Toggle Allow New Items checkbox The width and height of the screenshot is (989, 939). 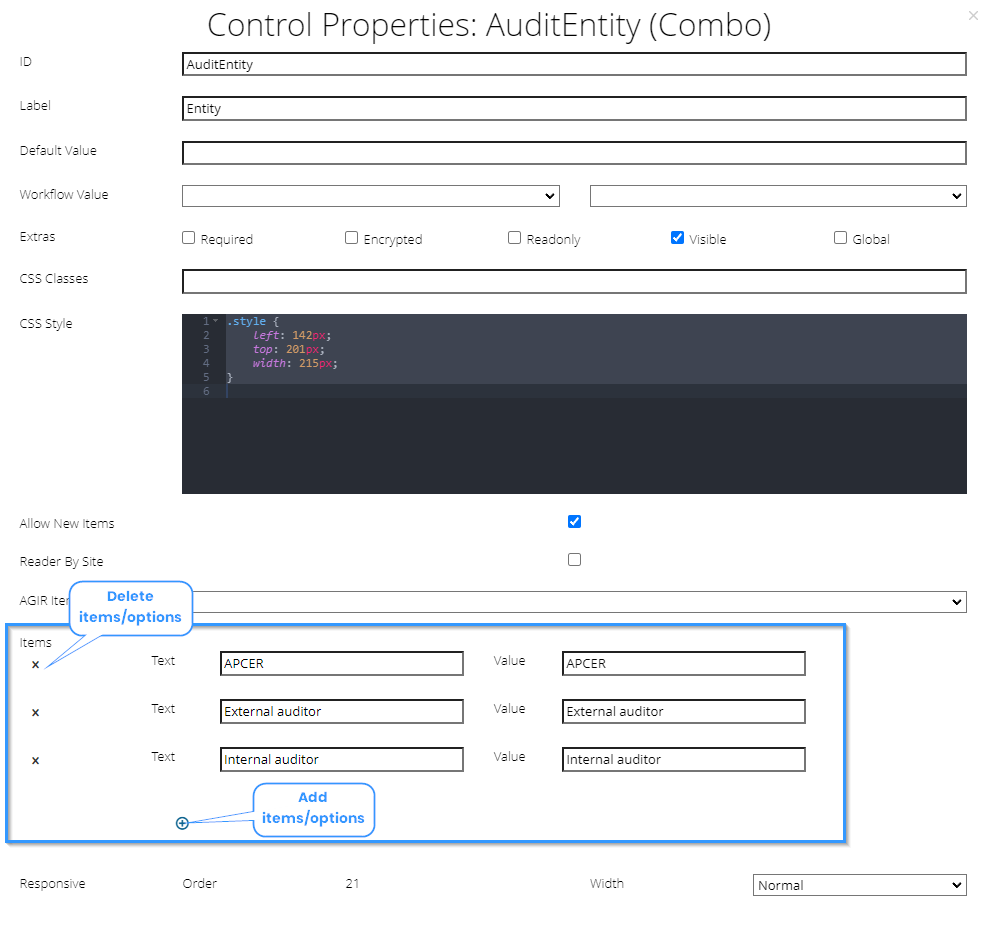click(575, 522)
